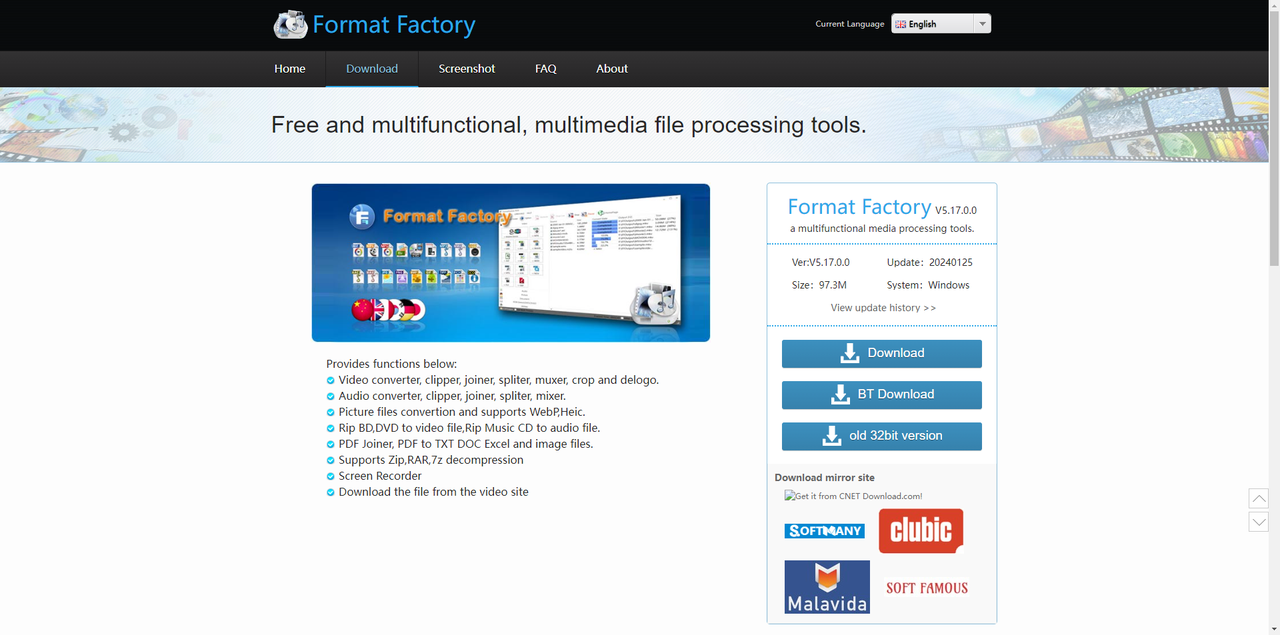
Task: Click the Format Factory promo screenshot image
Action: pyautogui.click(x=511, y=263)
